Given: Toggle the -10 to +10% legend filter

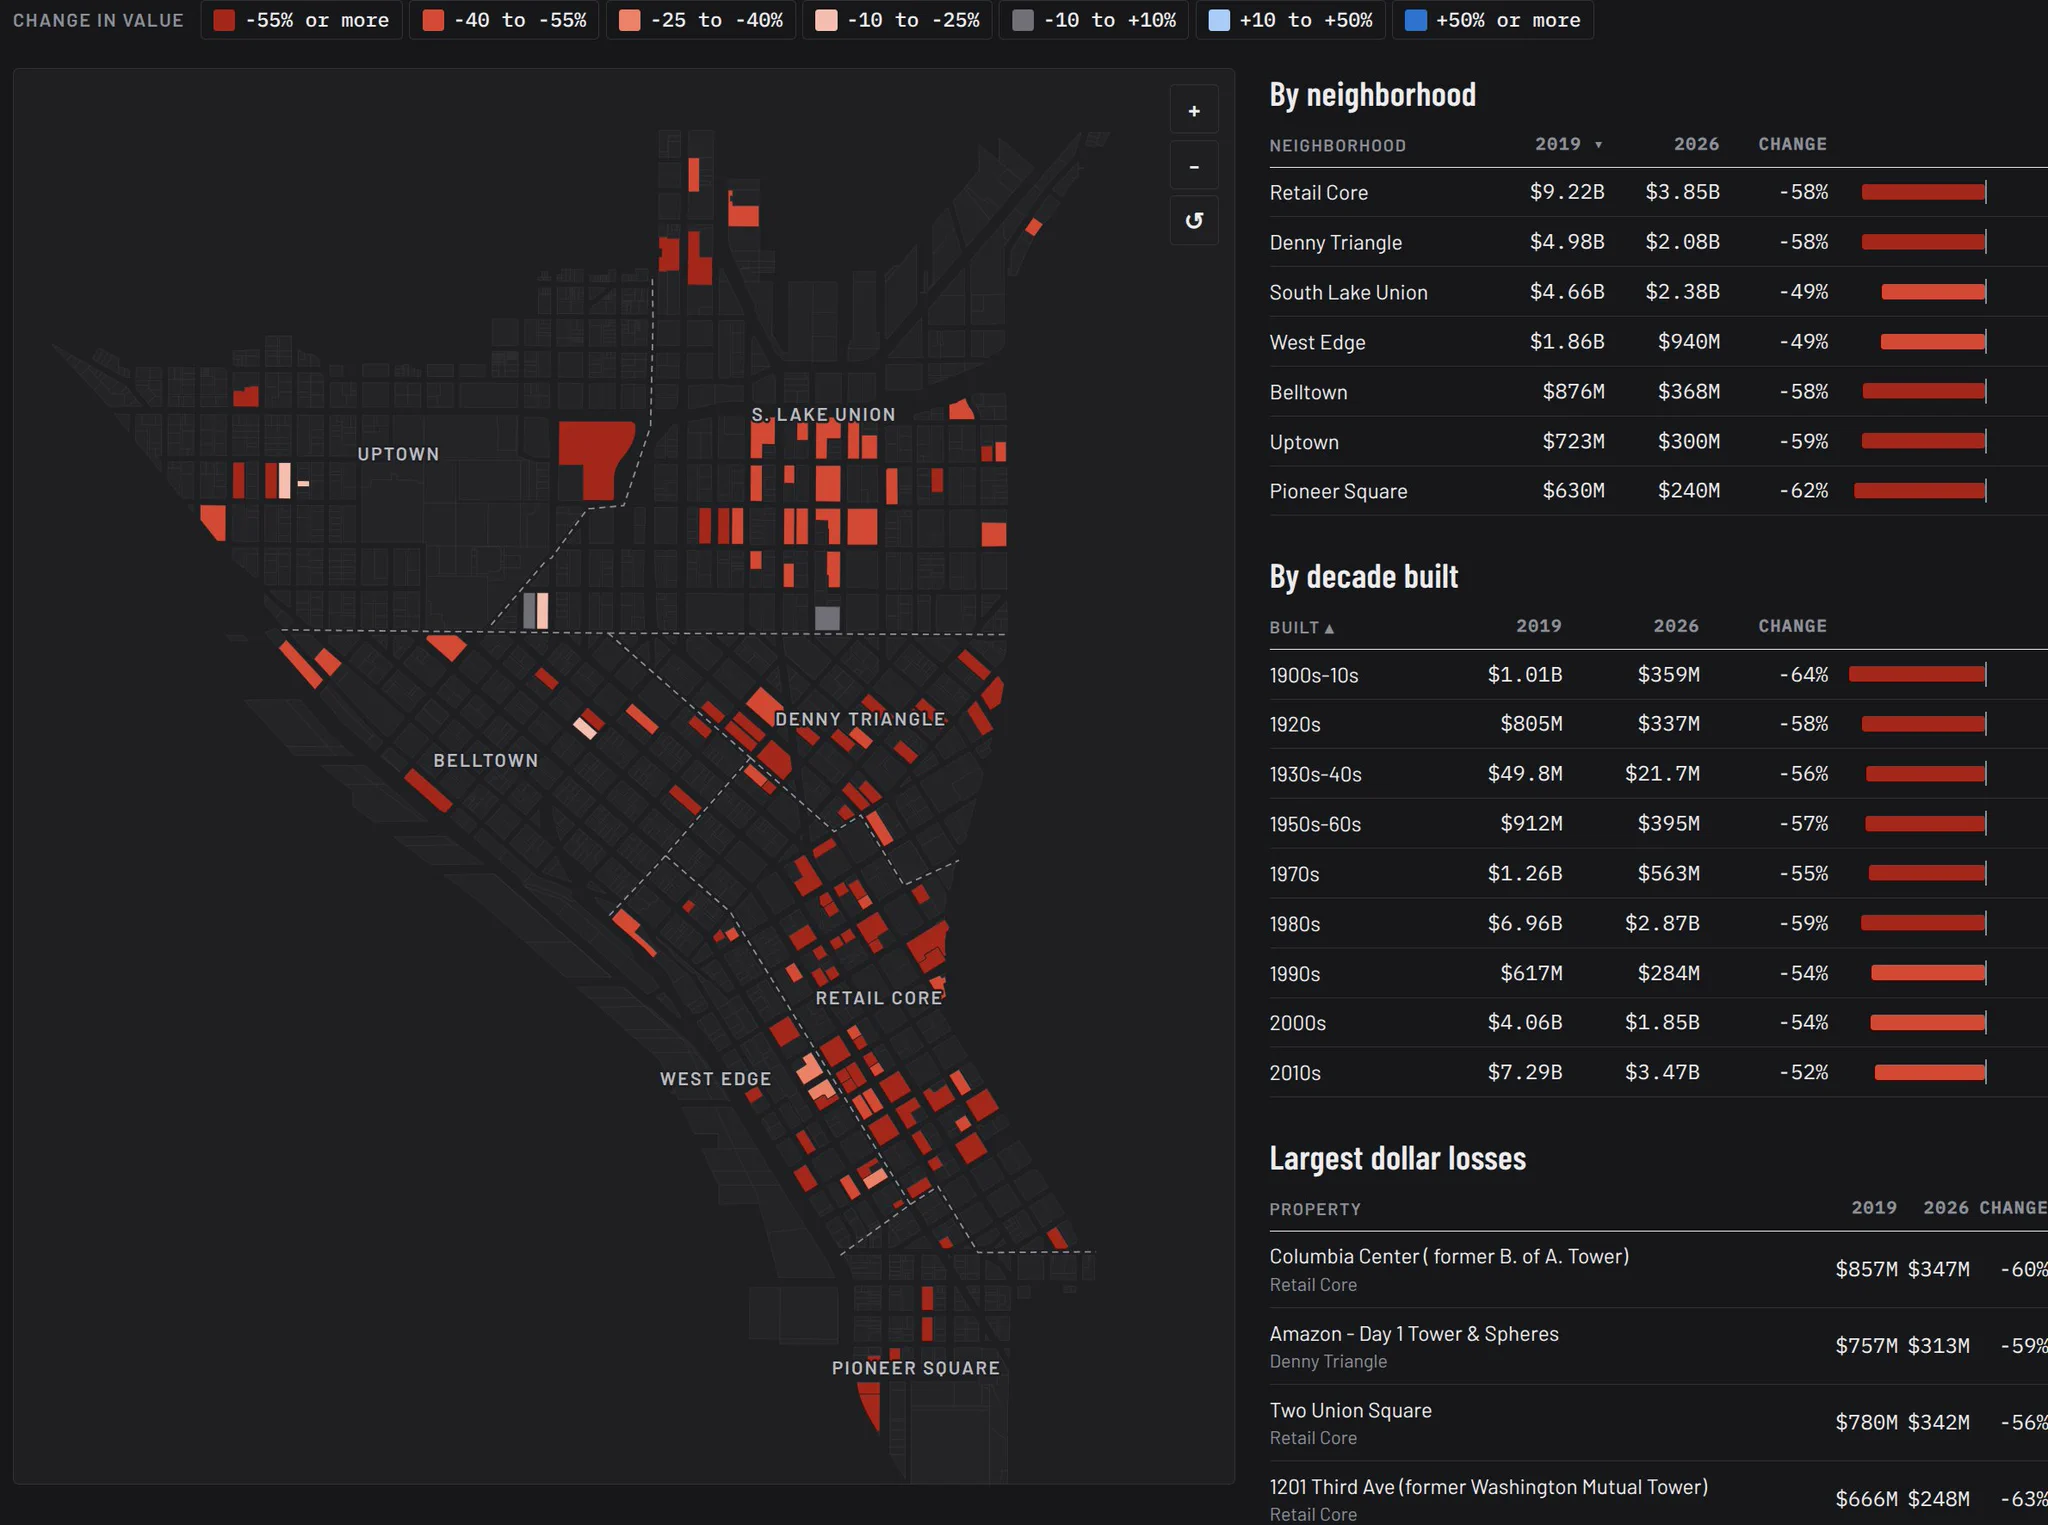Looking at the screenshot, I should tap(1094, 20).
